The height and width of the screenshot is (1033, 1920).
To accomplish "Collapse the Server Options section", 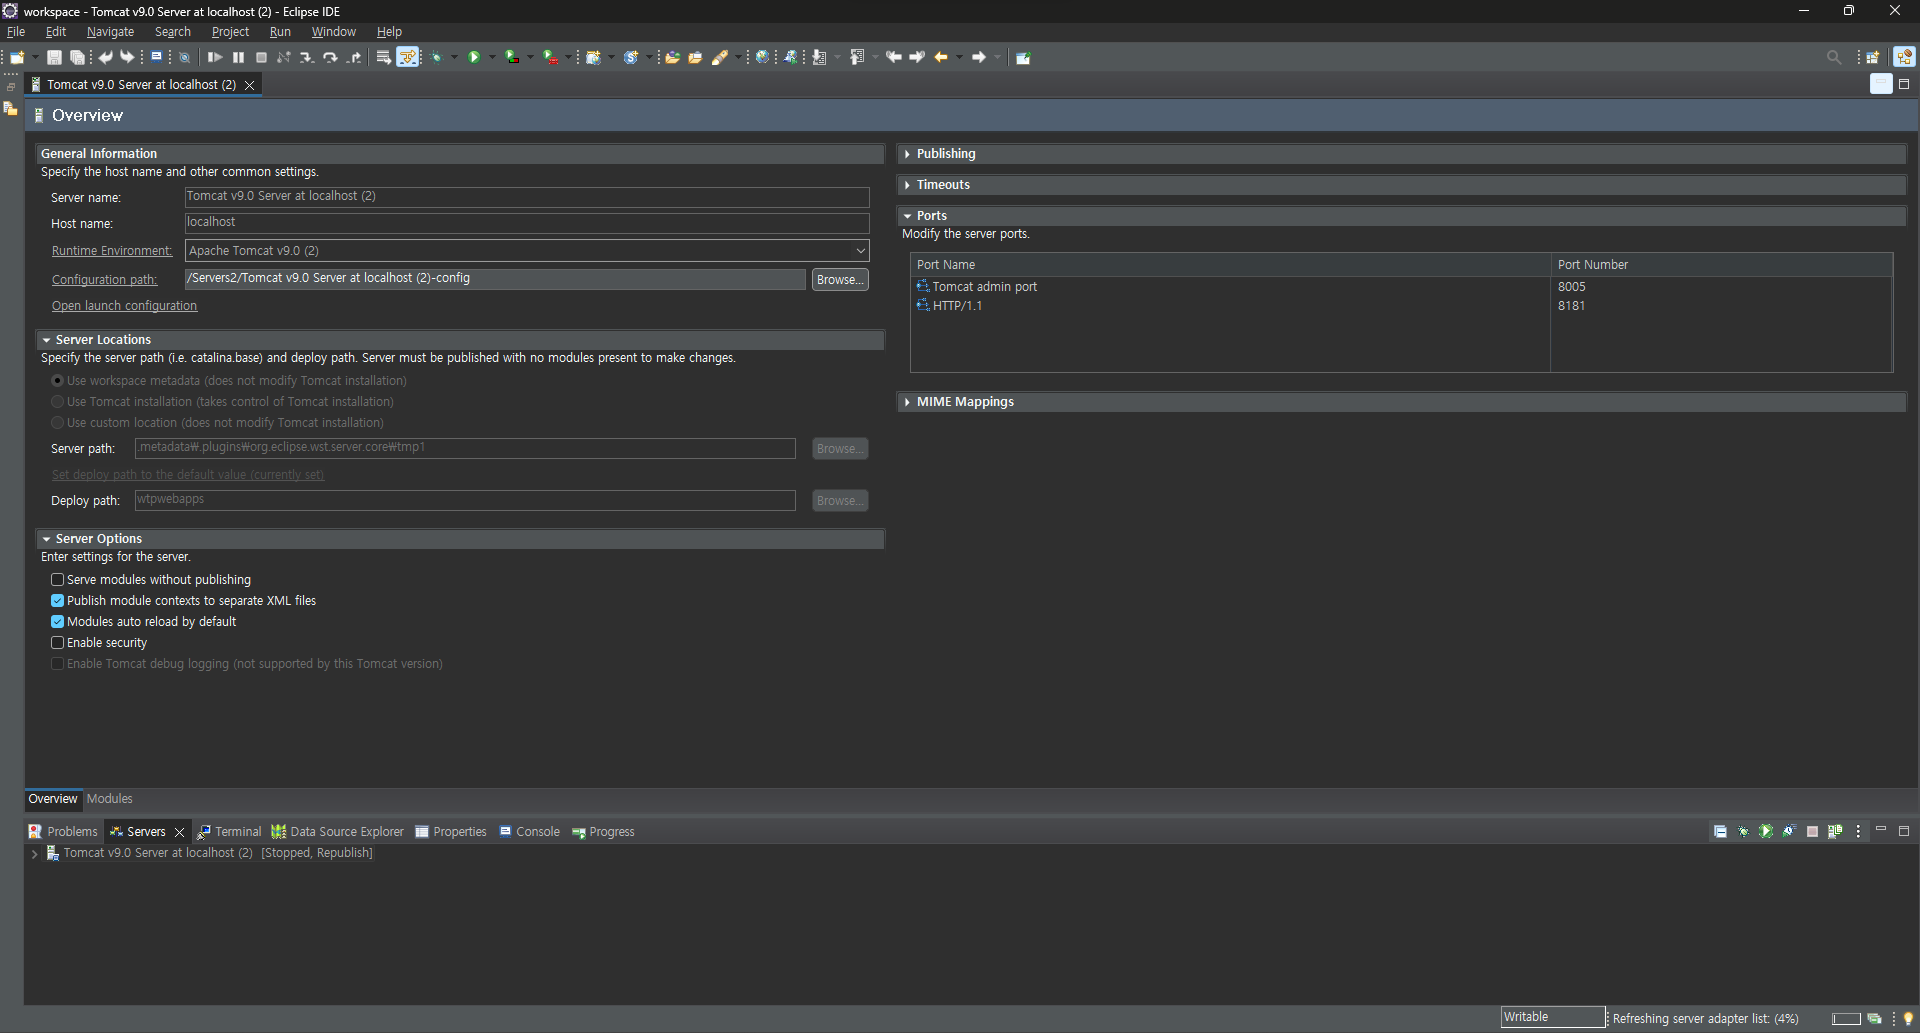I will tap(46, 539).
